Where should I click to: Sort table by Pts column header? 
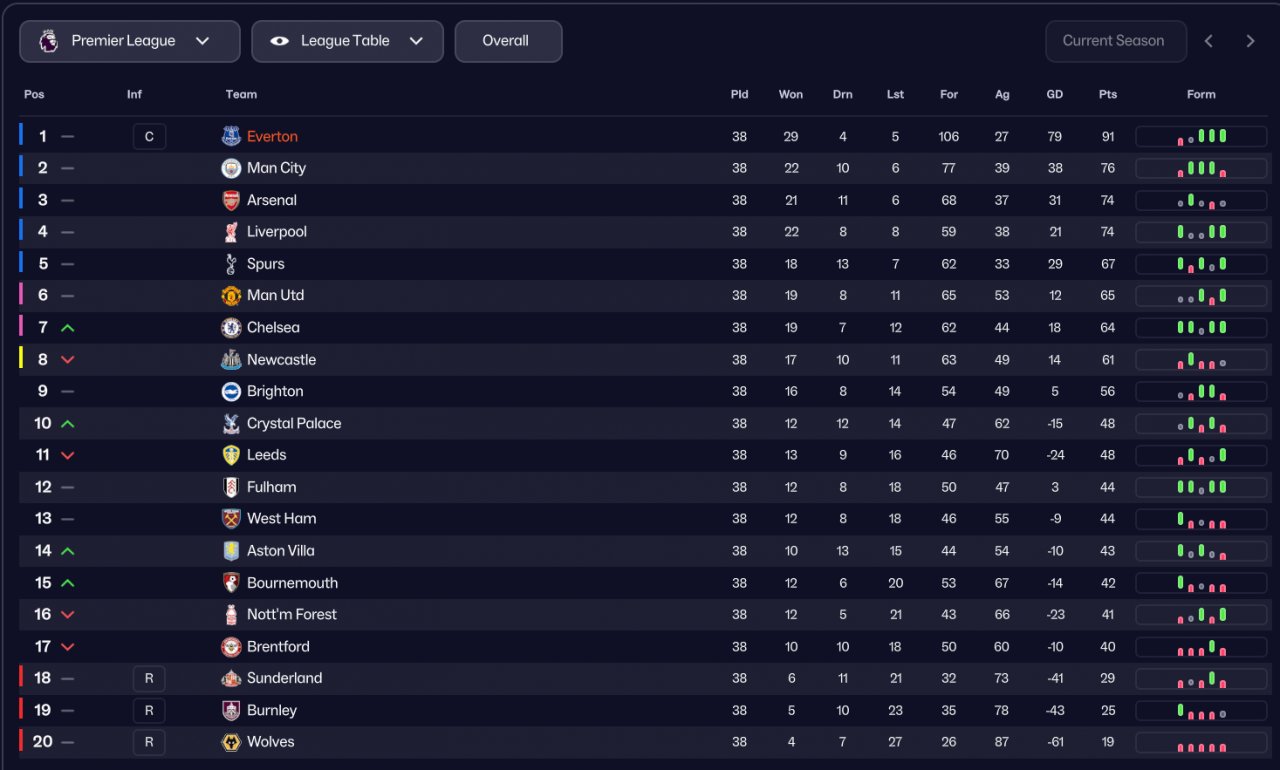coord(1107,94)
